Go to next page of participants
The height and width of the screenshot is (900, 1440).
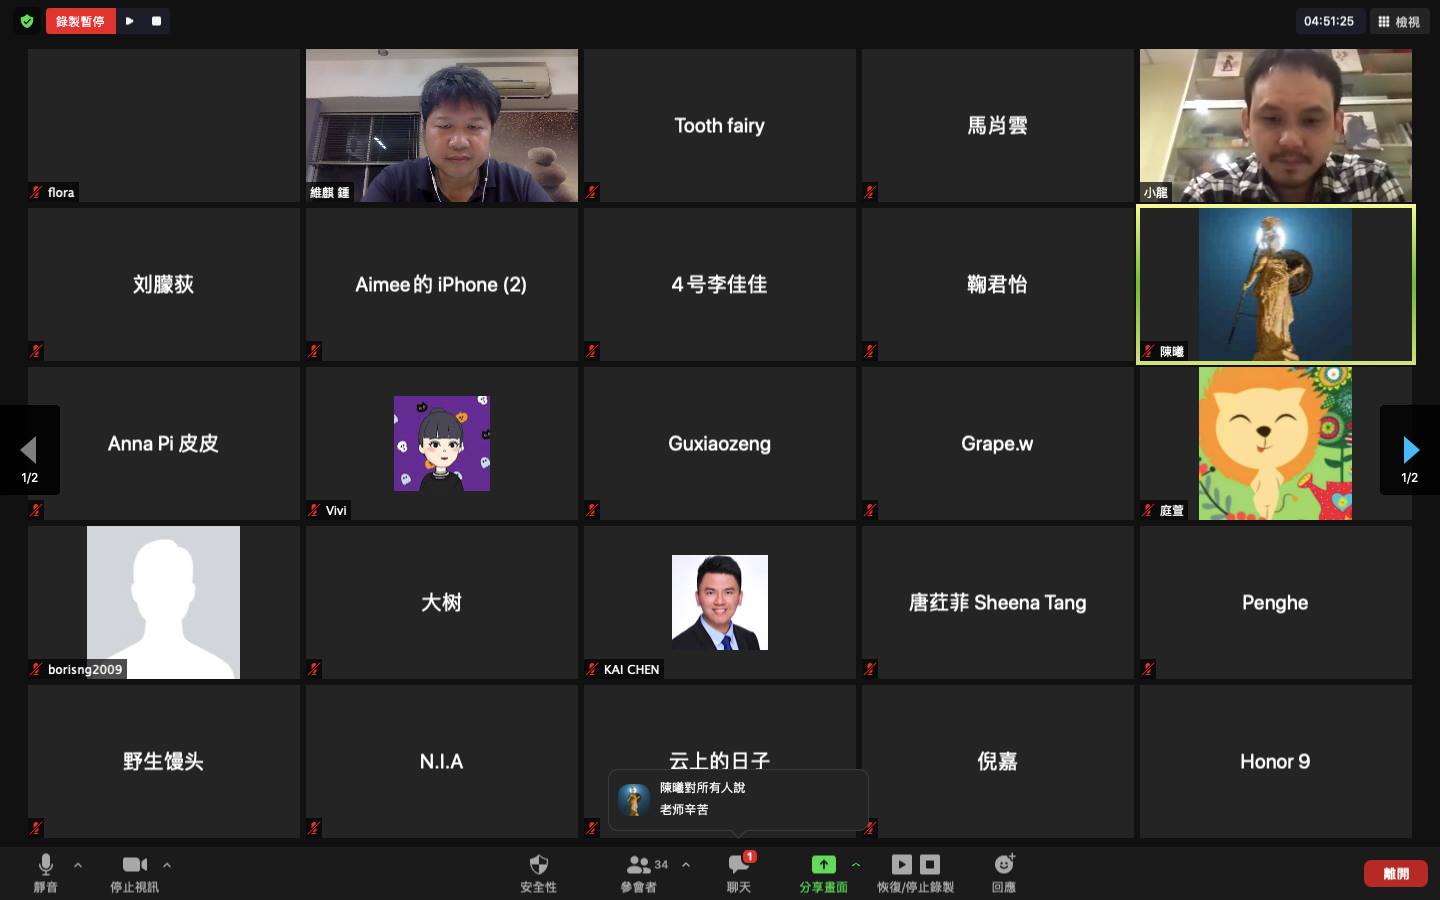[x=1410, y=450]
